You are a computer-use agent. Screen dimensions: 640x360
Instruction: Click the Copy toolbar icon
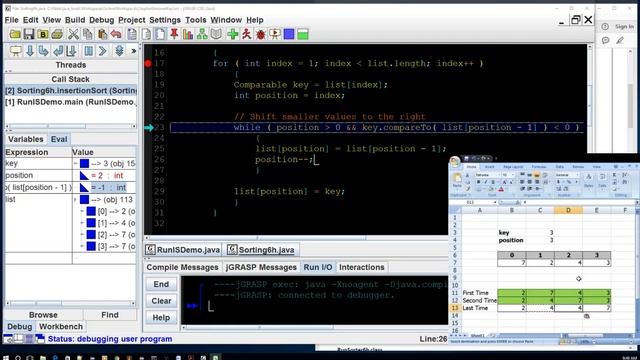pyautogui.click(x=88, y=34)
